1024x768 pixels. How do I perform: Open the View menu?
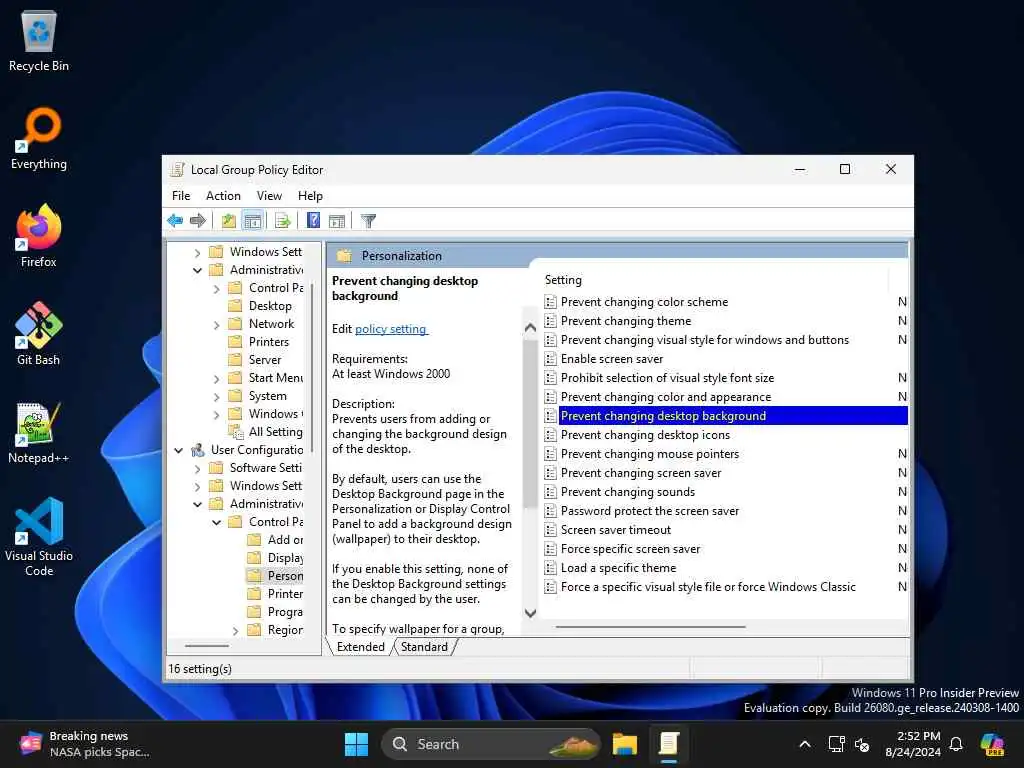coord(269,196)
